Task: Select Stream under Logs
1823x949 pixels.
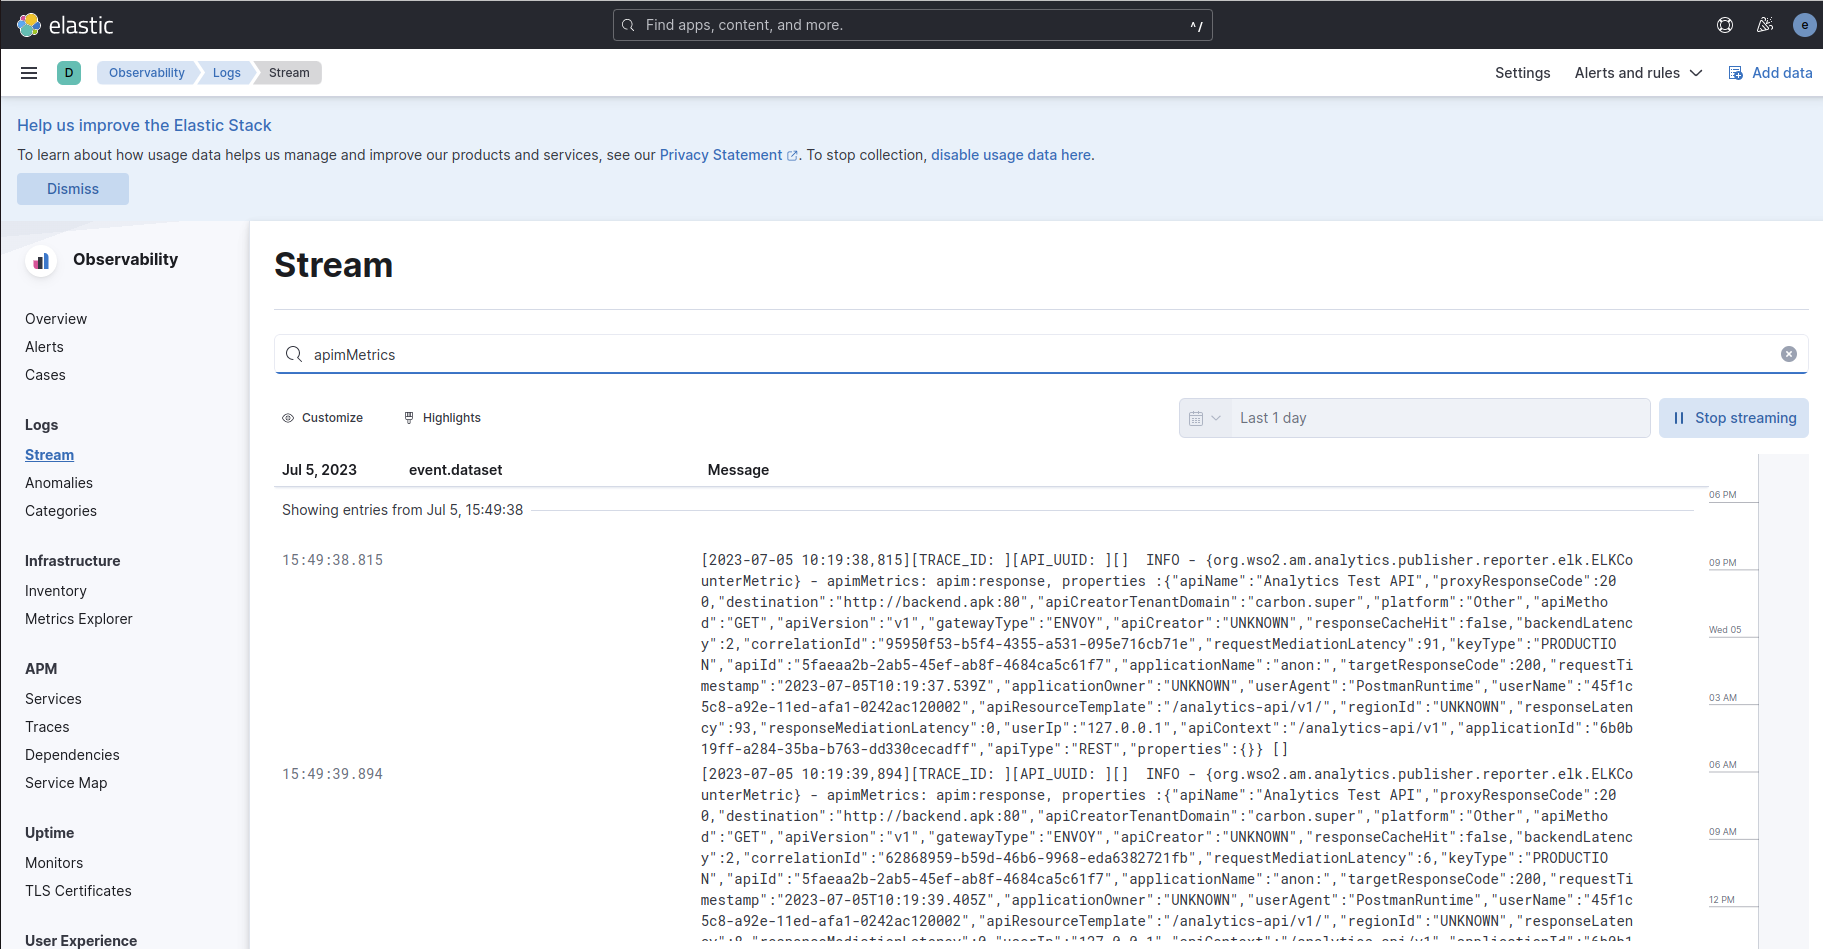Action: click(49, 455)
